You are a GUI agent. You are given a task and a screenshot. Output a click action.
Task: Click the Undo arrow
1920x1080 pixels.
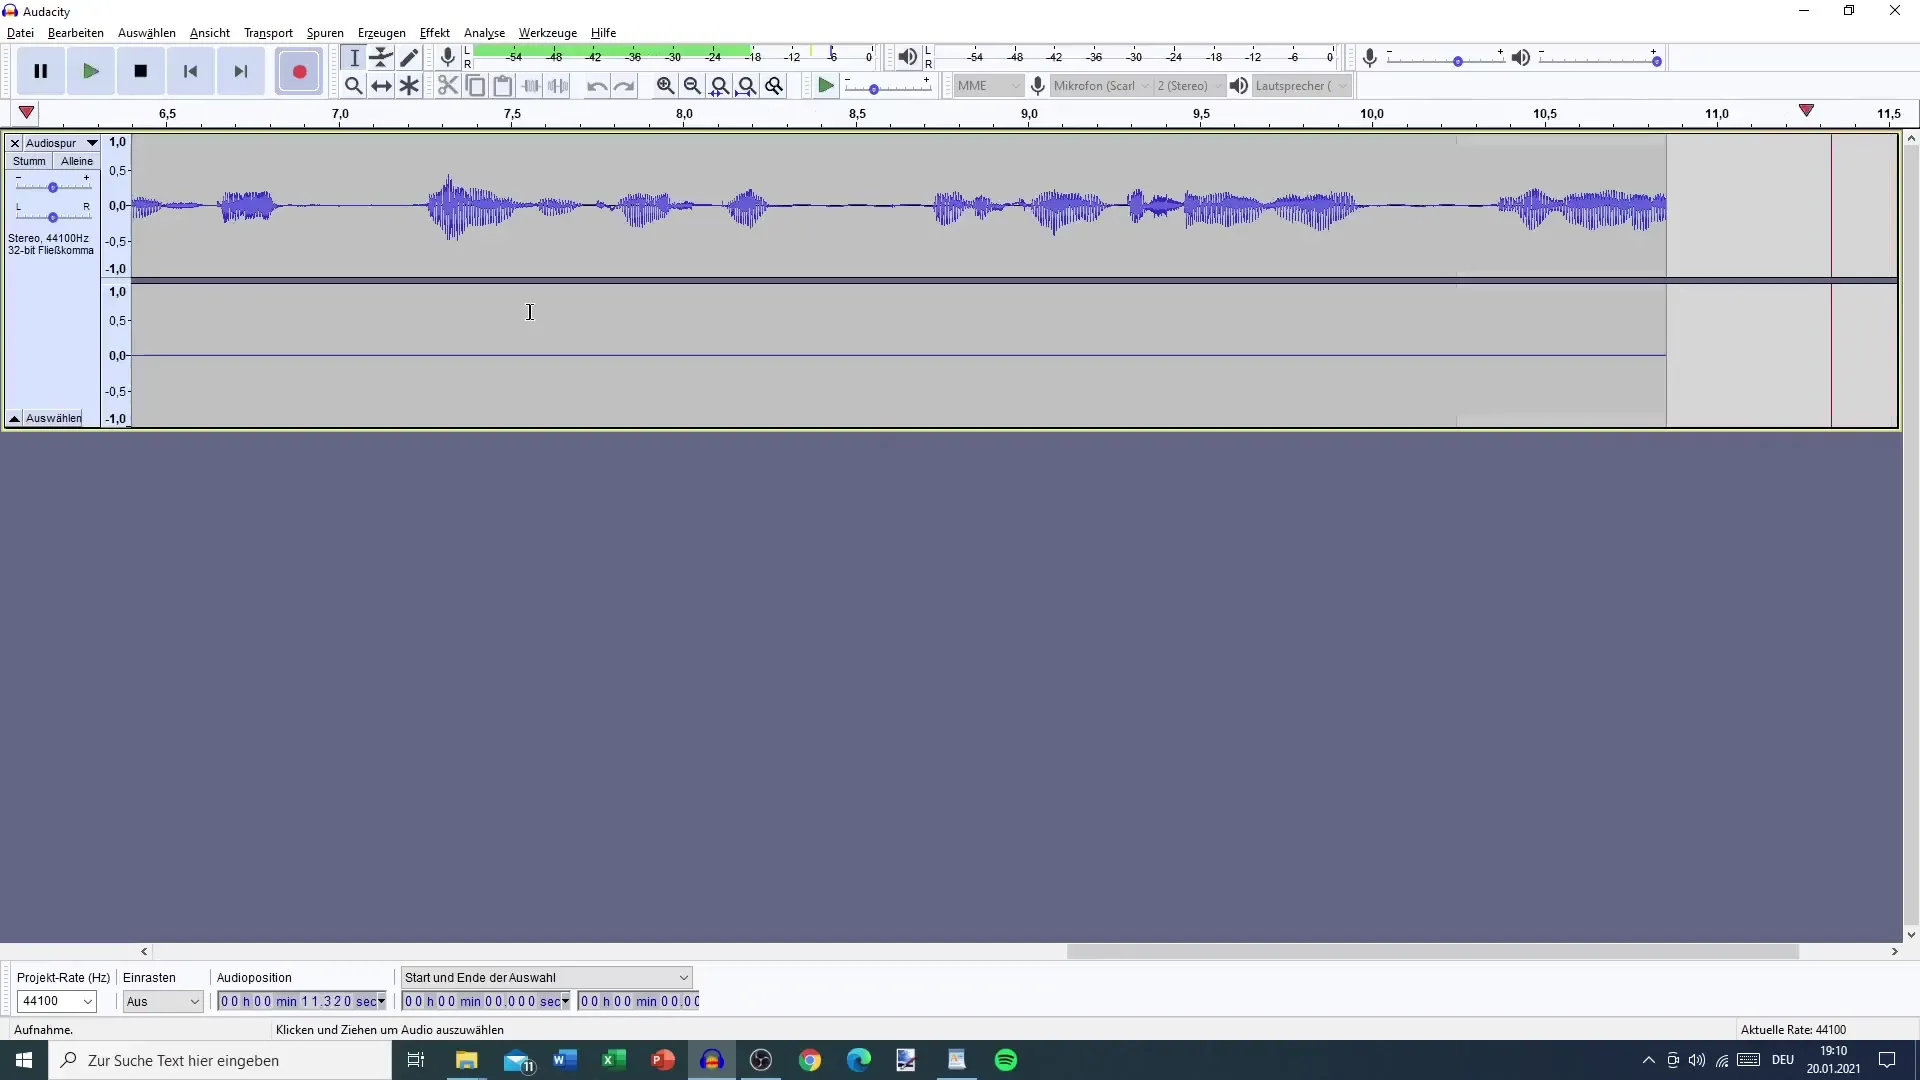coord(597,86)
